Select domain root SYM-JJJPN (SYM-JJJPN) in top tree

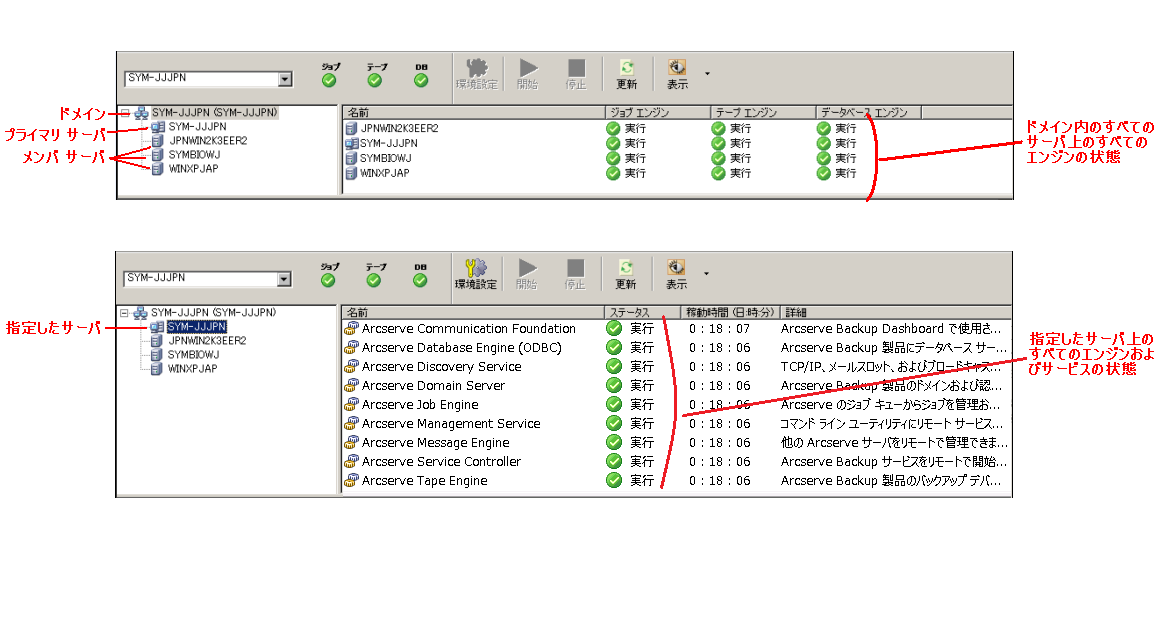pos(215,113)
